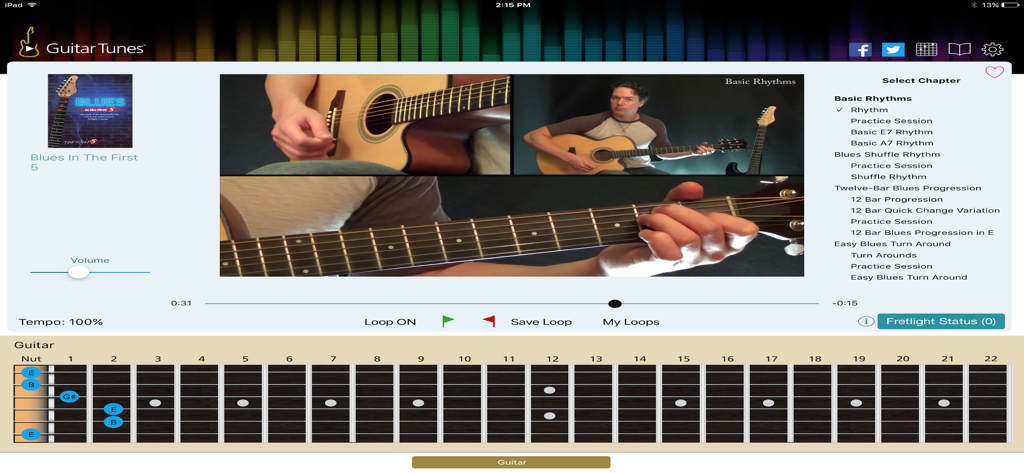Screen dimensions: 1024x473
Task: Click Basic Rhythms section heading
Action: coord(872,99)
